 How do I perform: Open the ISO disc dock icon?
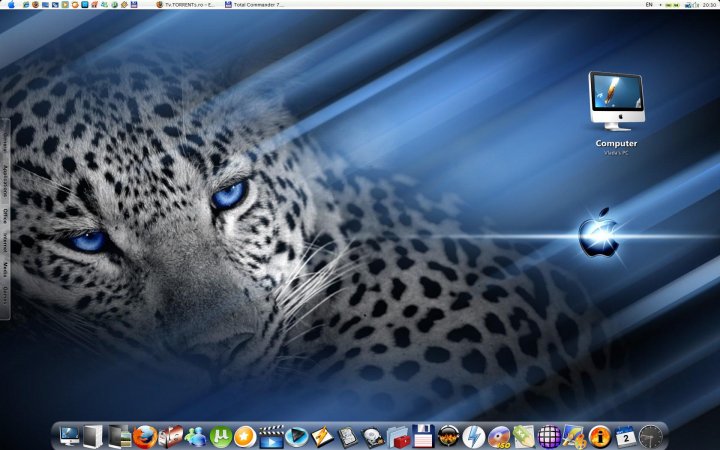(x=499, y=437)
